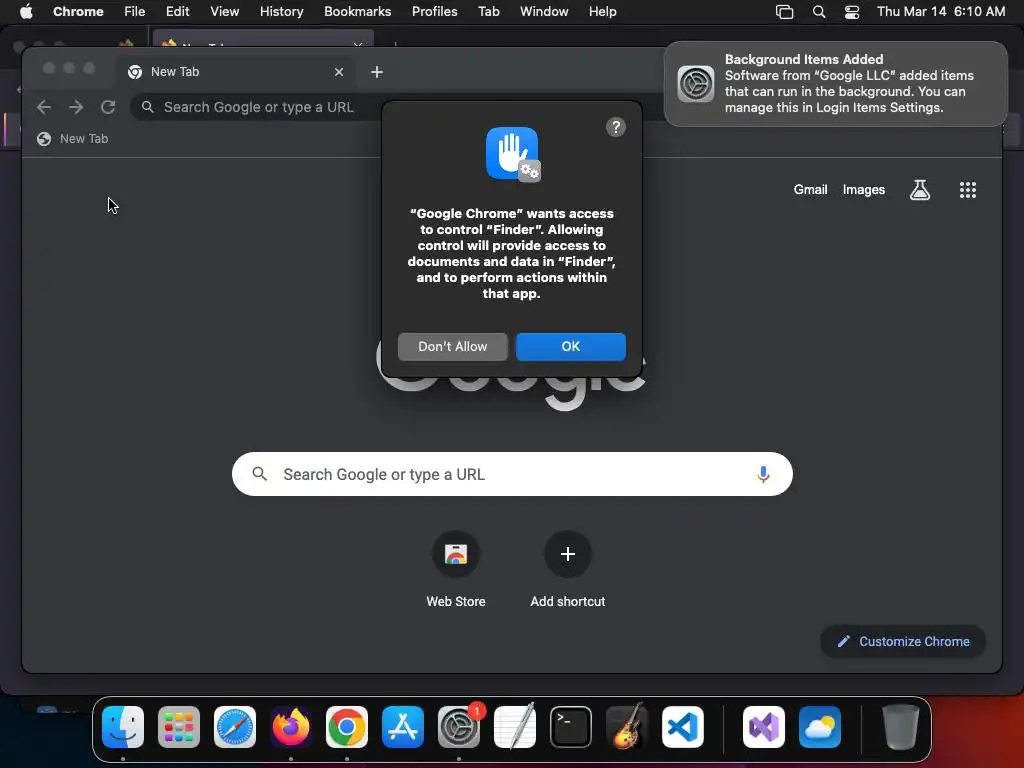Open Launchpad from the Dock
The width and height of the screenshot is (1024, 768).
click(x=179, y=727)
